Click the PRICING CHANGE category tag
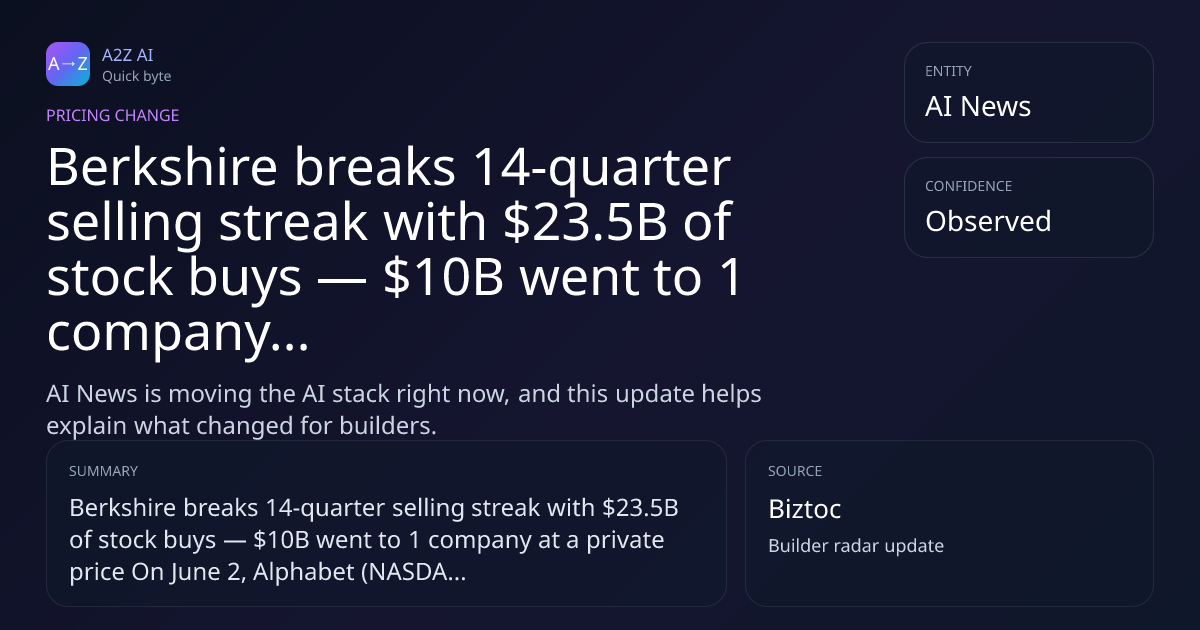 [113, 115]
